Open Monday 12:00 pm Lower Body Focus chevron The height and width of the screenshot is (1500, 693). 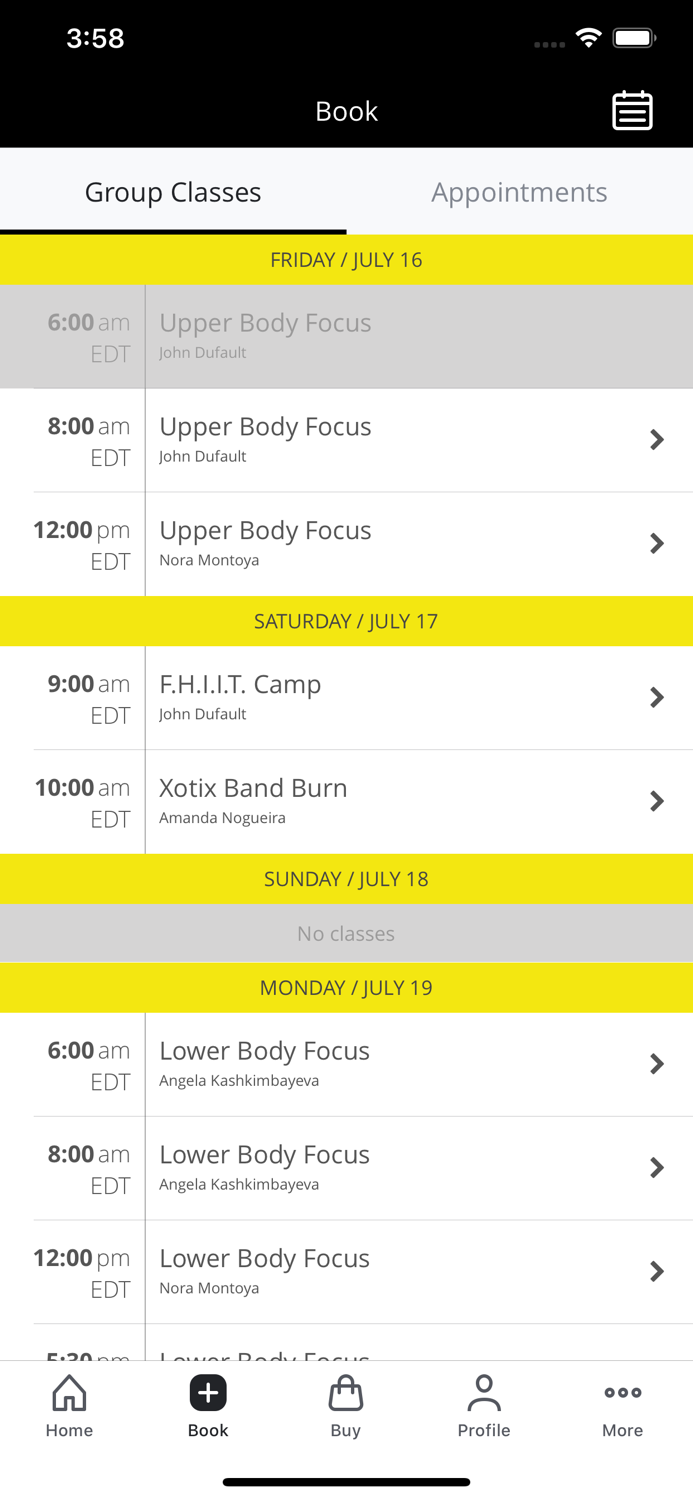657,1272
